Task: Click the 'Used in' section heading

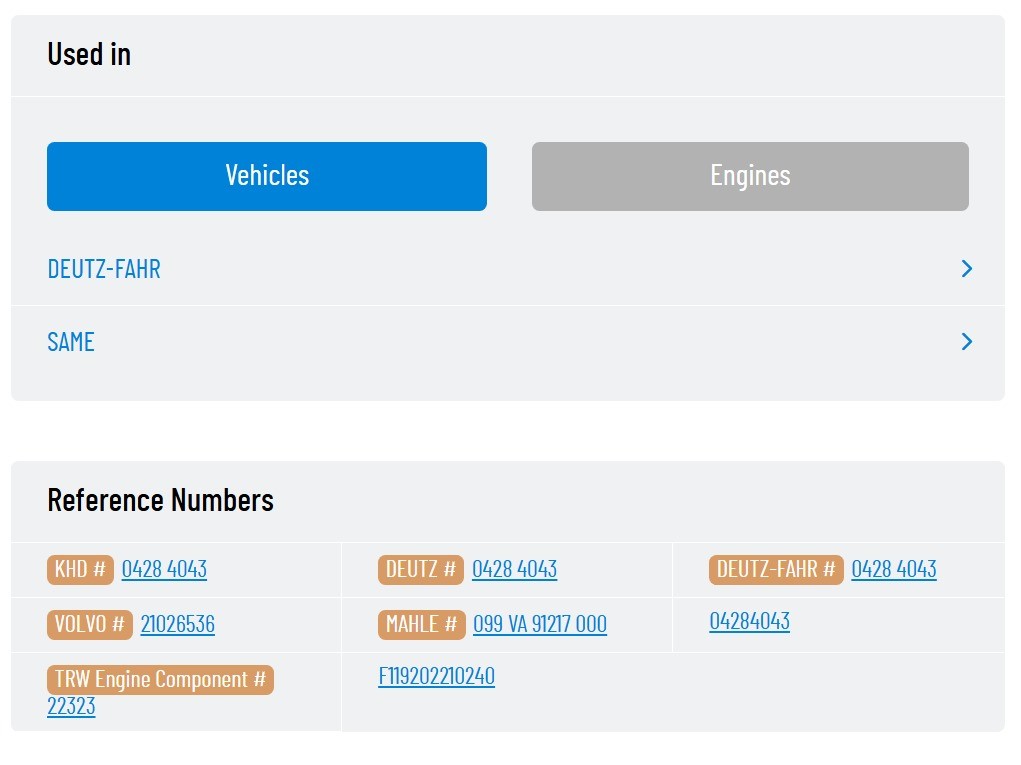Action: 89,54
